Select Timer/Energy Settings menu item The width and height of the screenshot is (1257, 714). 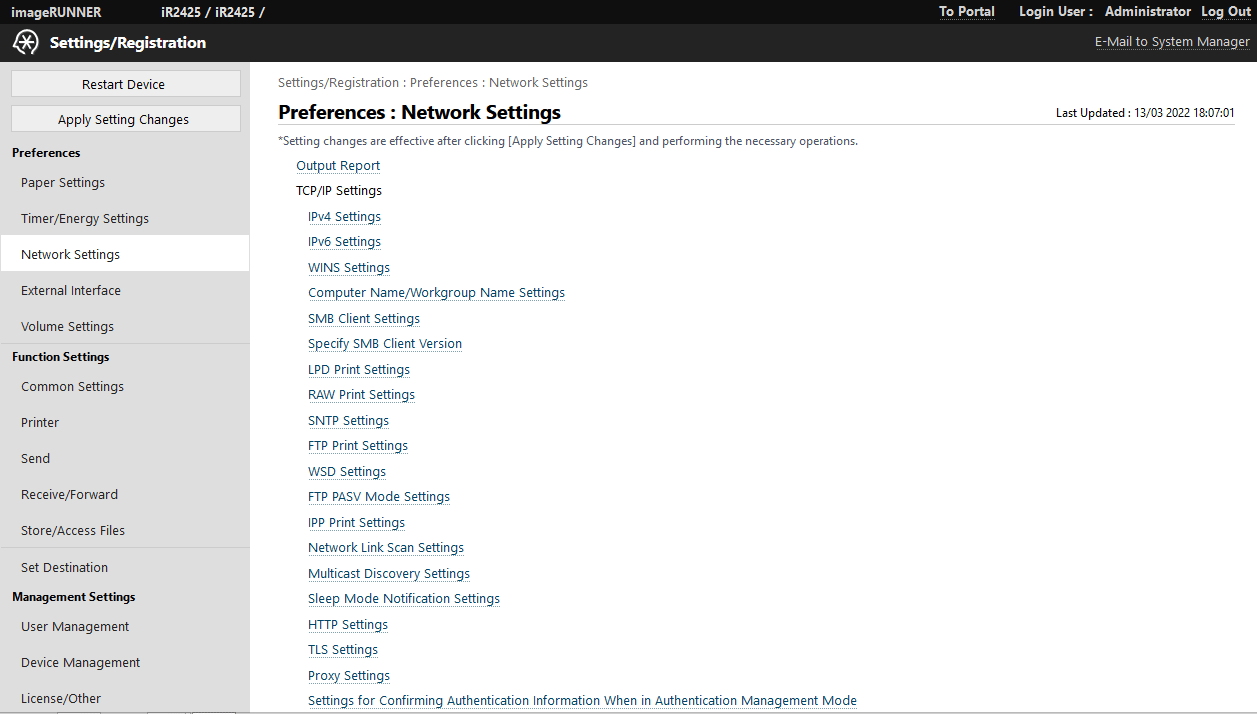point(85,219)
